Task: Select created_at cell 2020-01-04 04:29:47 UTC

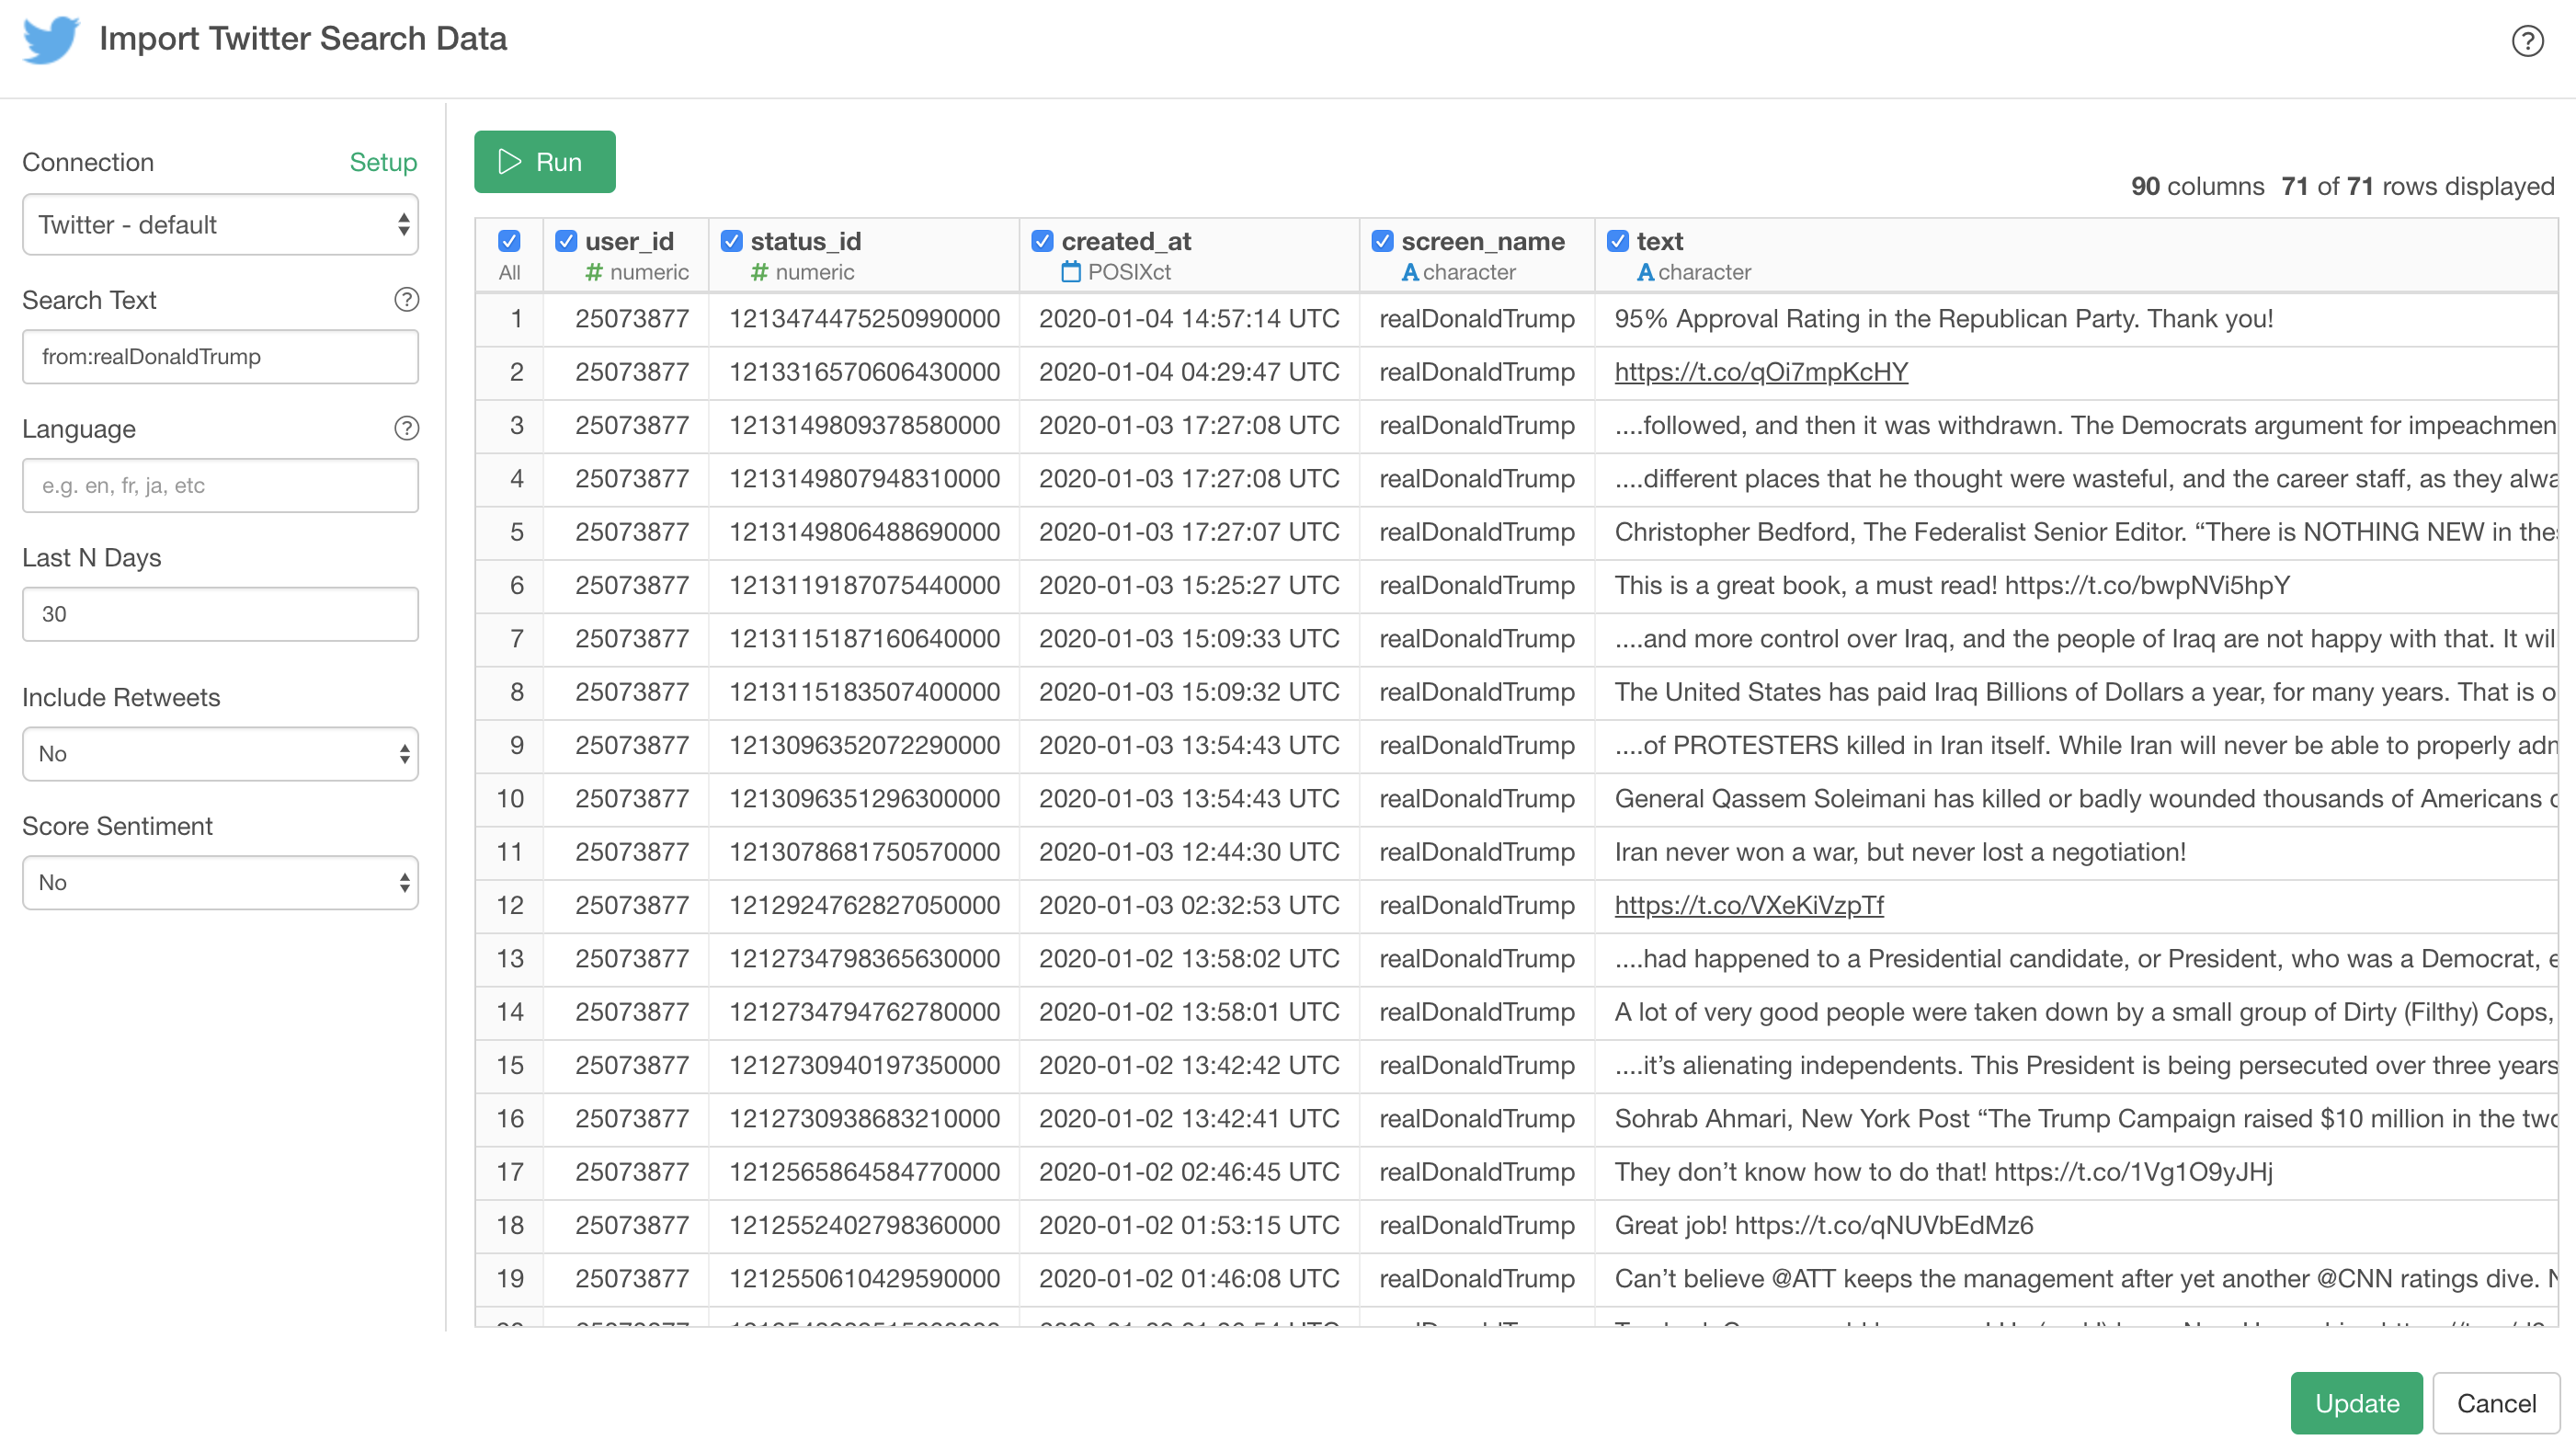Action: tap(1189, 372)
